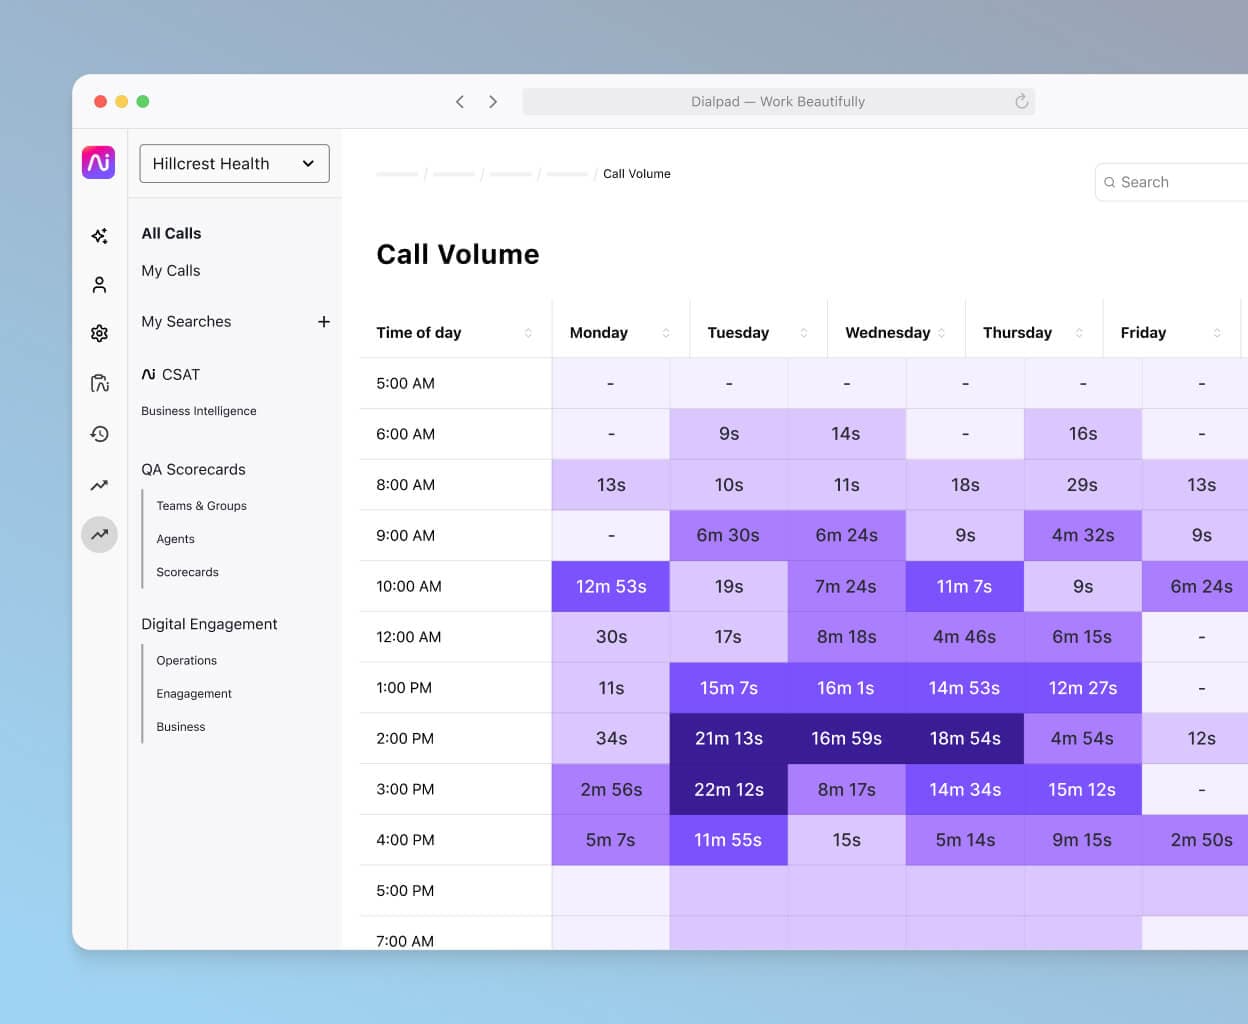Open the AI sparkles feature in the sidebar
1248x1024 pixels.
pos(99,234)
